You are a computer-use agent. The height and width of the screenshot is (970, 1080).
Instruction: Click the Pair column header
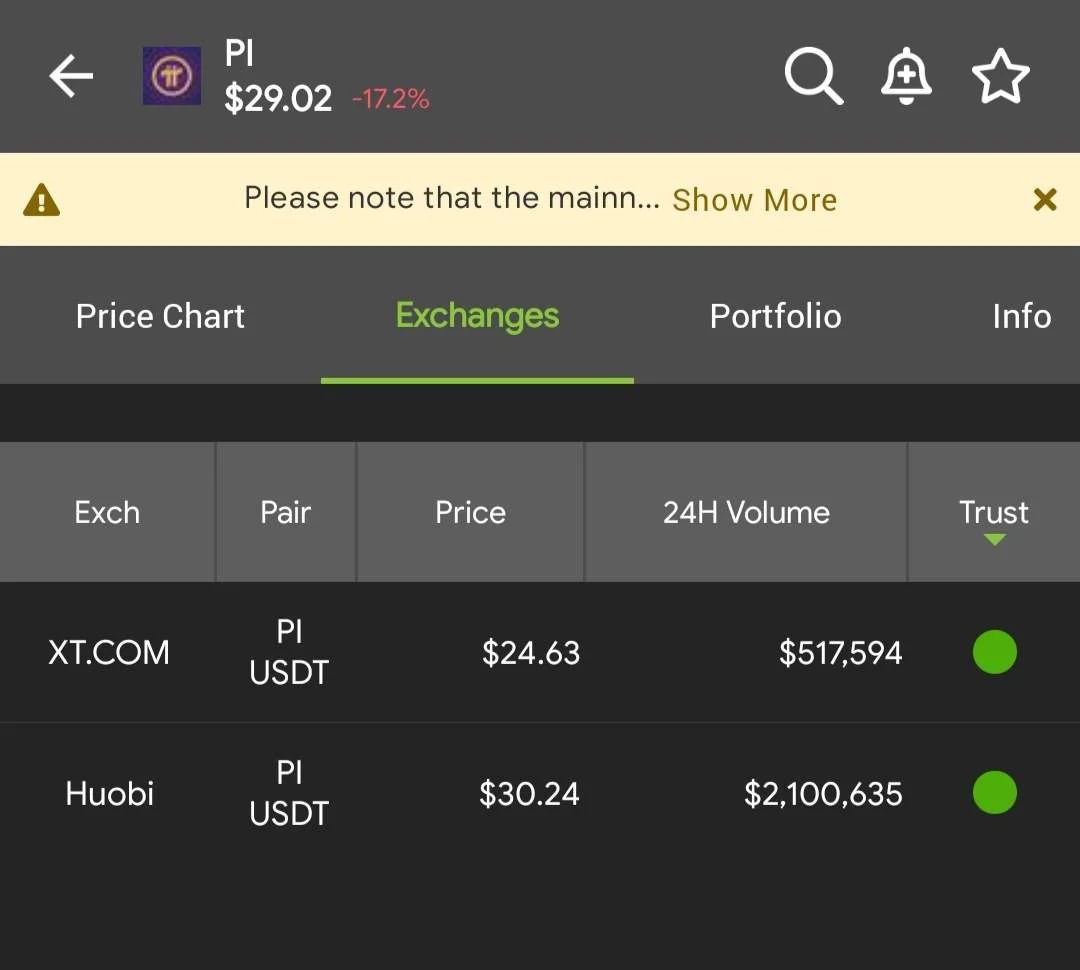pos(286,512)
